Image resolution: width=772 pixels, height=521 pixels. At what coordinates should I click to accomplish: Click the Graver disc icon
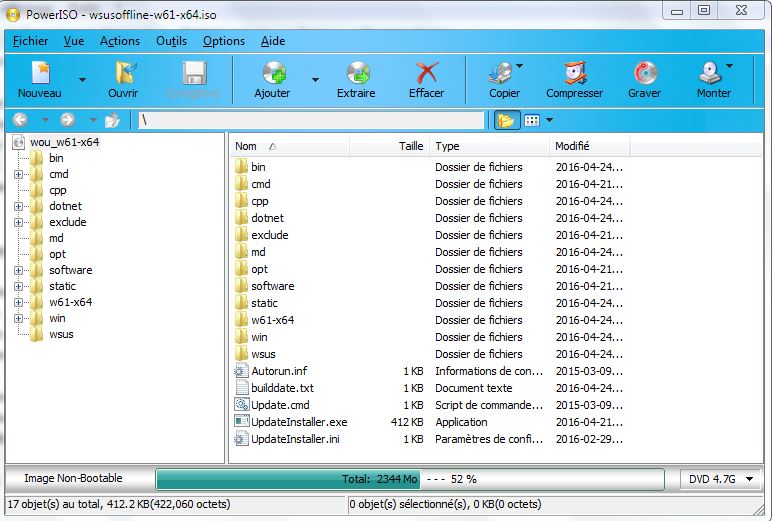(x=645, y=73)
